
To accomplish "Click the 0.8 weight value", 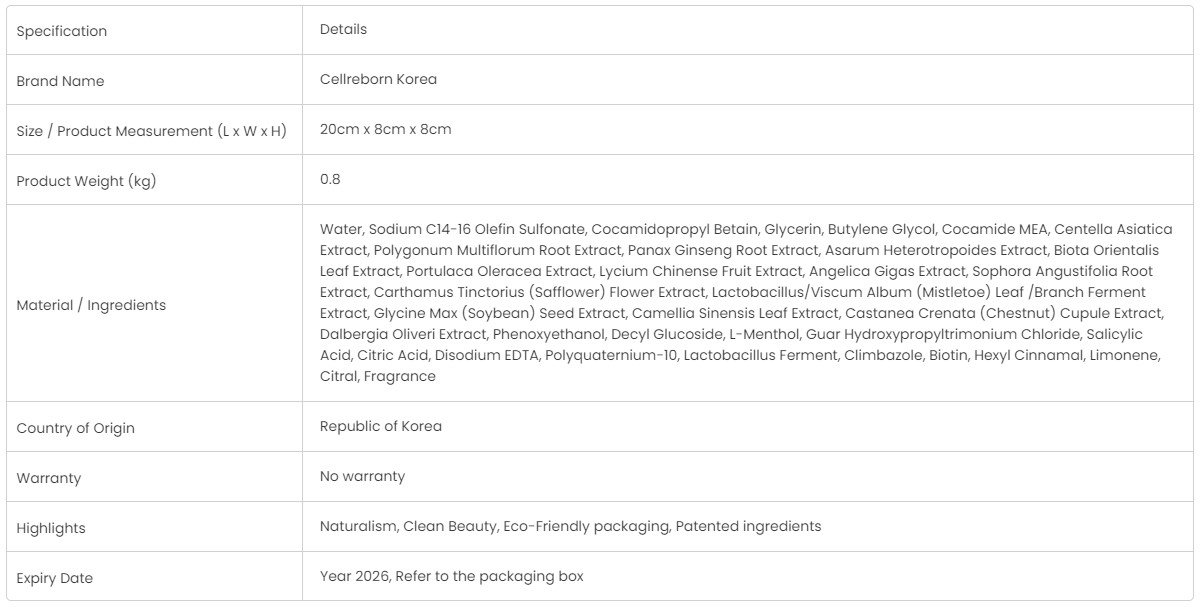I will [x=330, y=179].
